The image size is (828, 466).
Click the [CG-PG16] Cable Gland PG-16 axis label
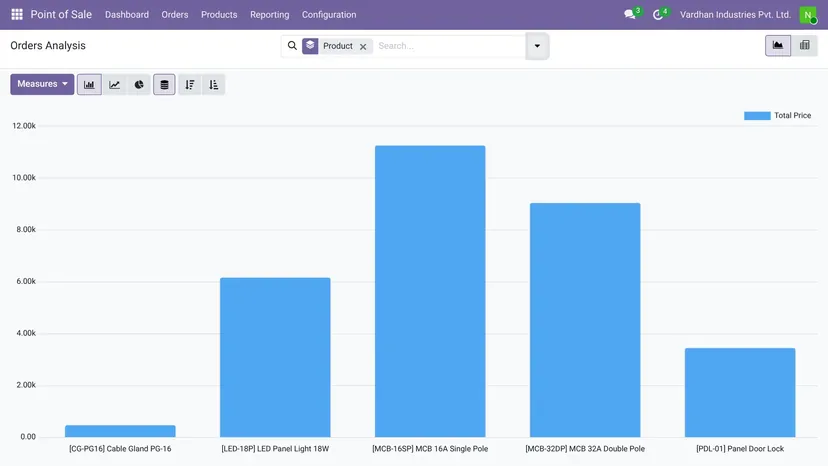(x=120, y=449)
